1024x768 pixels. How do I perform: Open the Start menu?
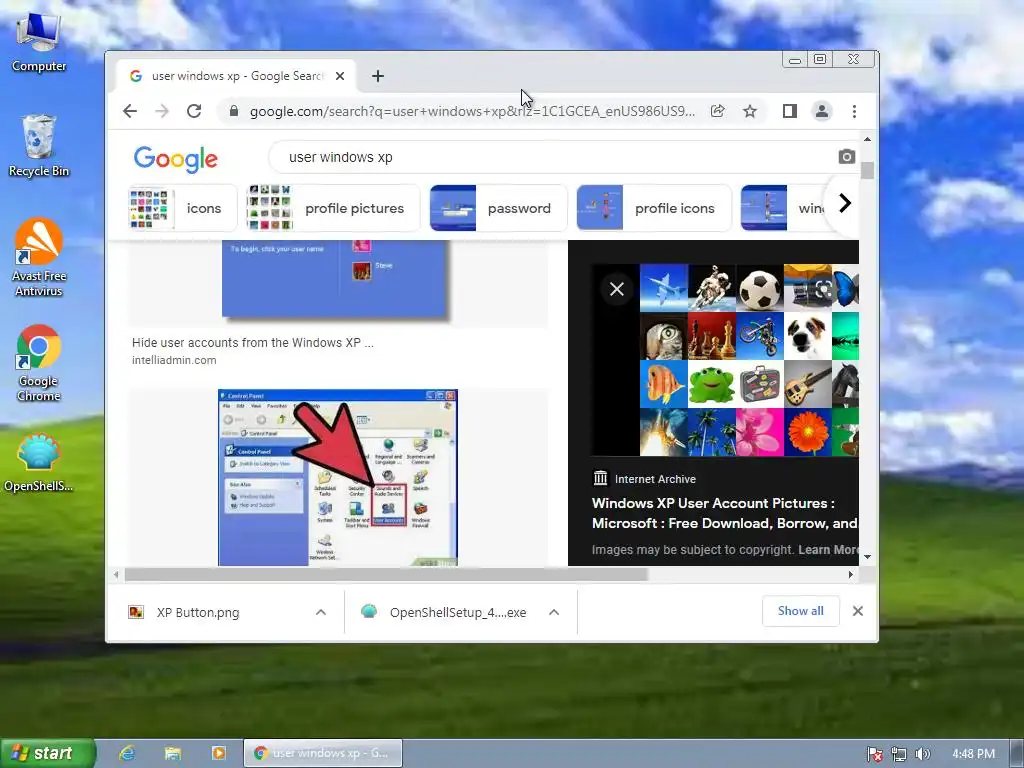47,753
